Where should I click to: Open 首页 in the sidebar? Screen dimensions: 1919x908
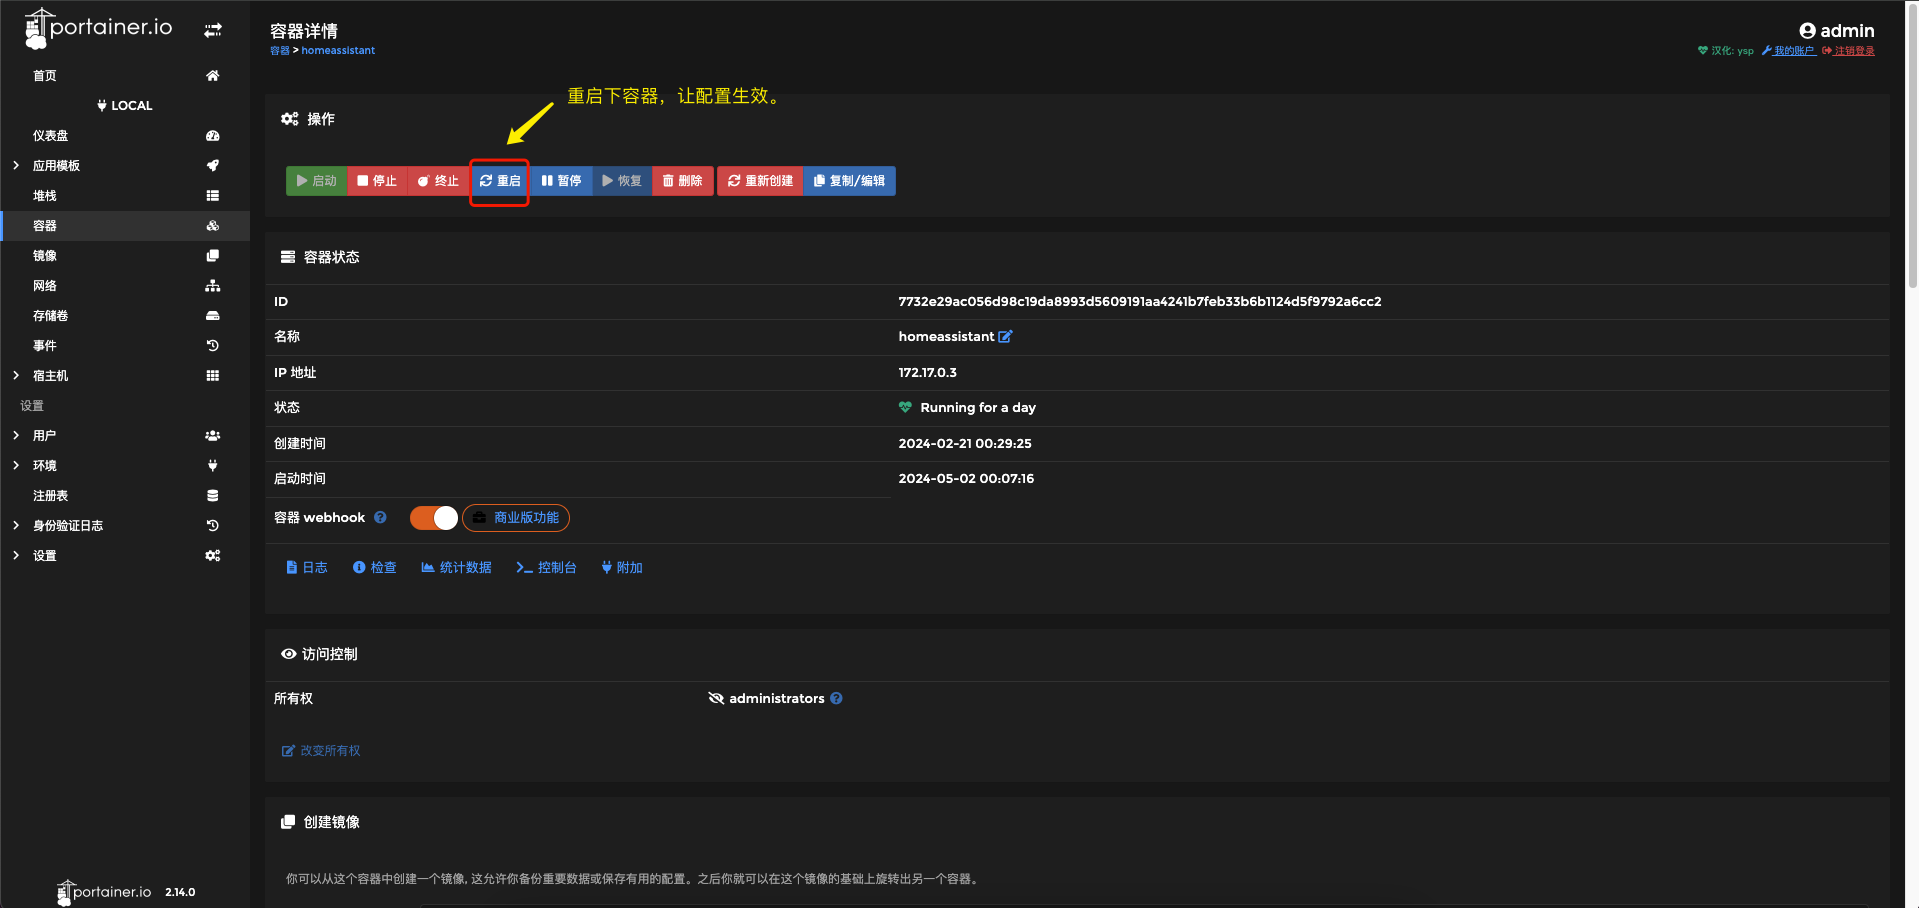coord(45,76)
